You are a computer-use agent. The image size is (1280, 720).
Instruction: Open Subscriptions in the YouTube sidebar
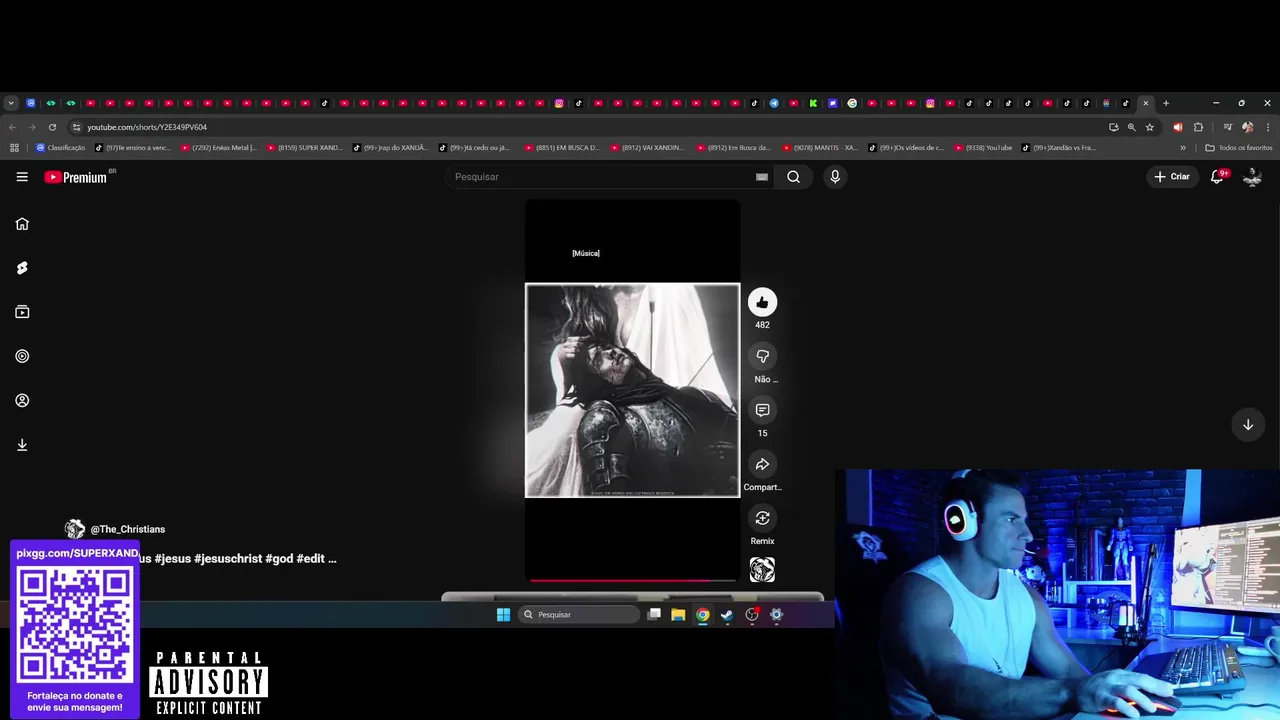(x=22, y=312)
